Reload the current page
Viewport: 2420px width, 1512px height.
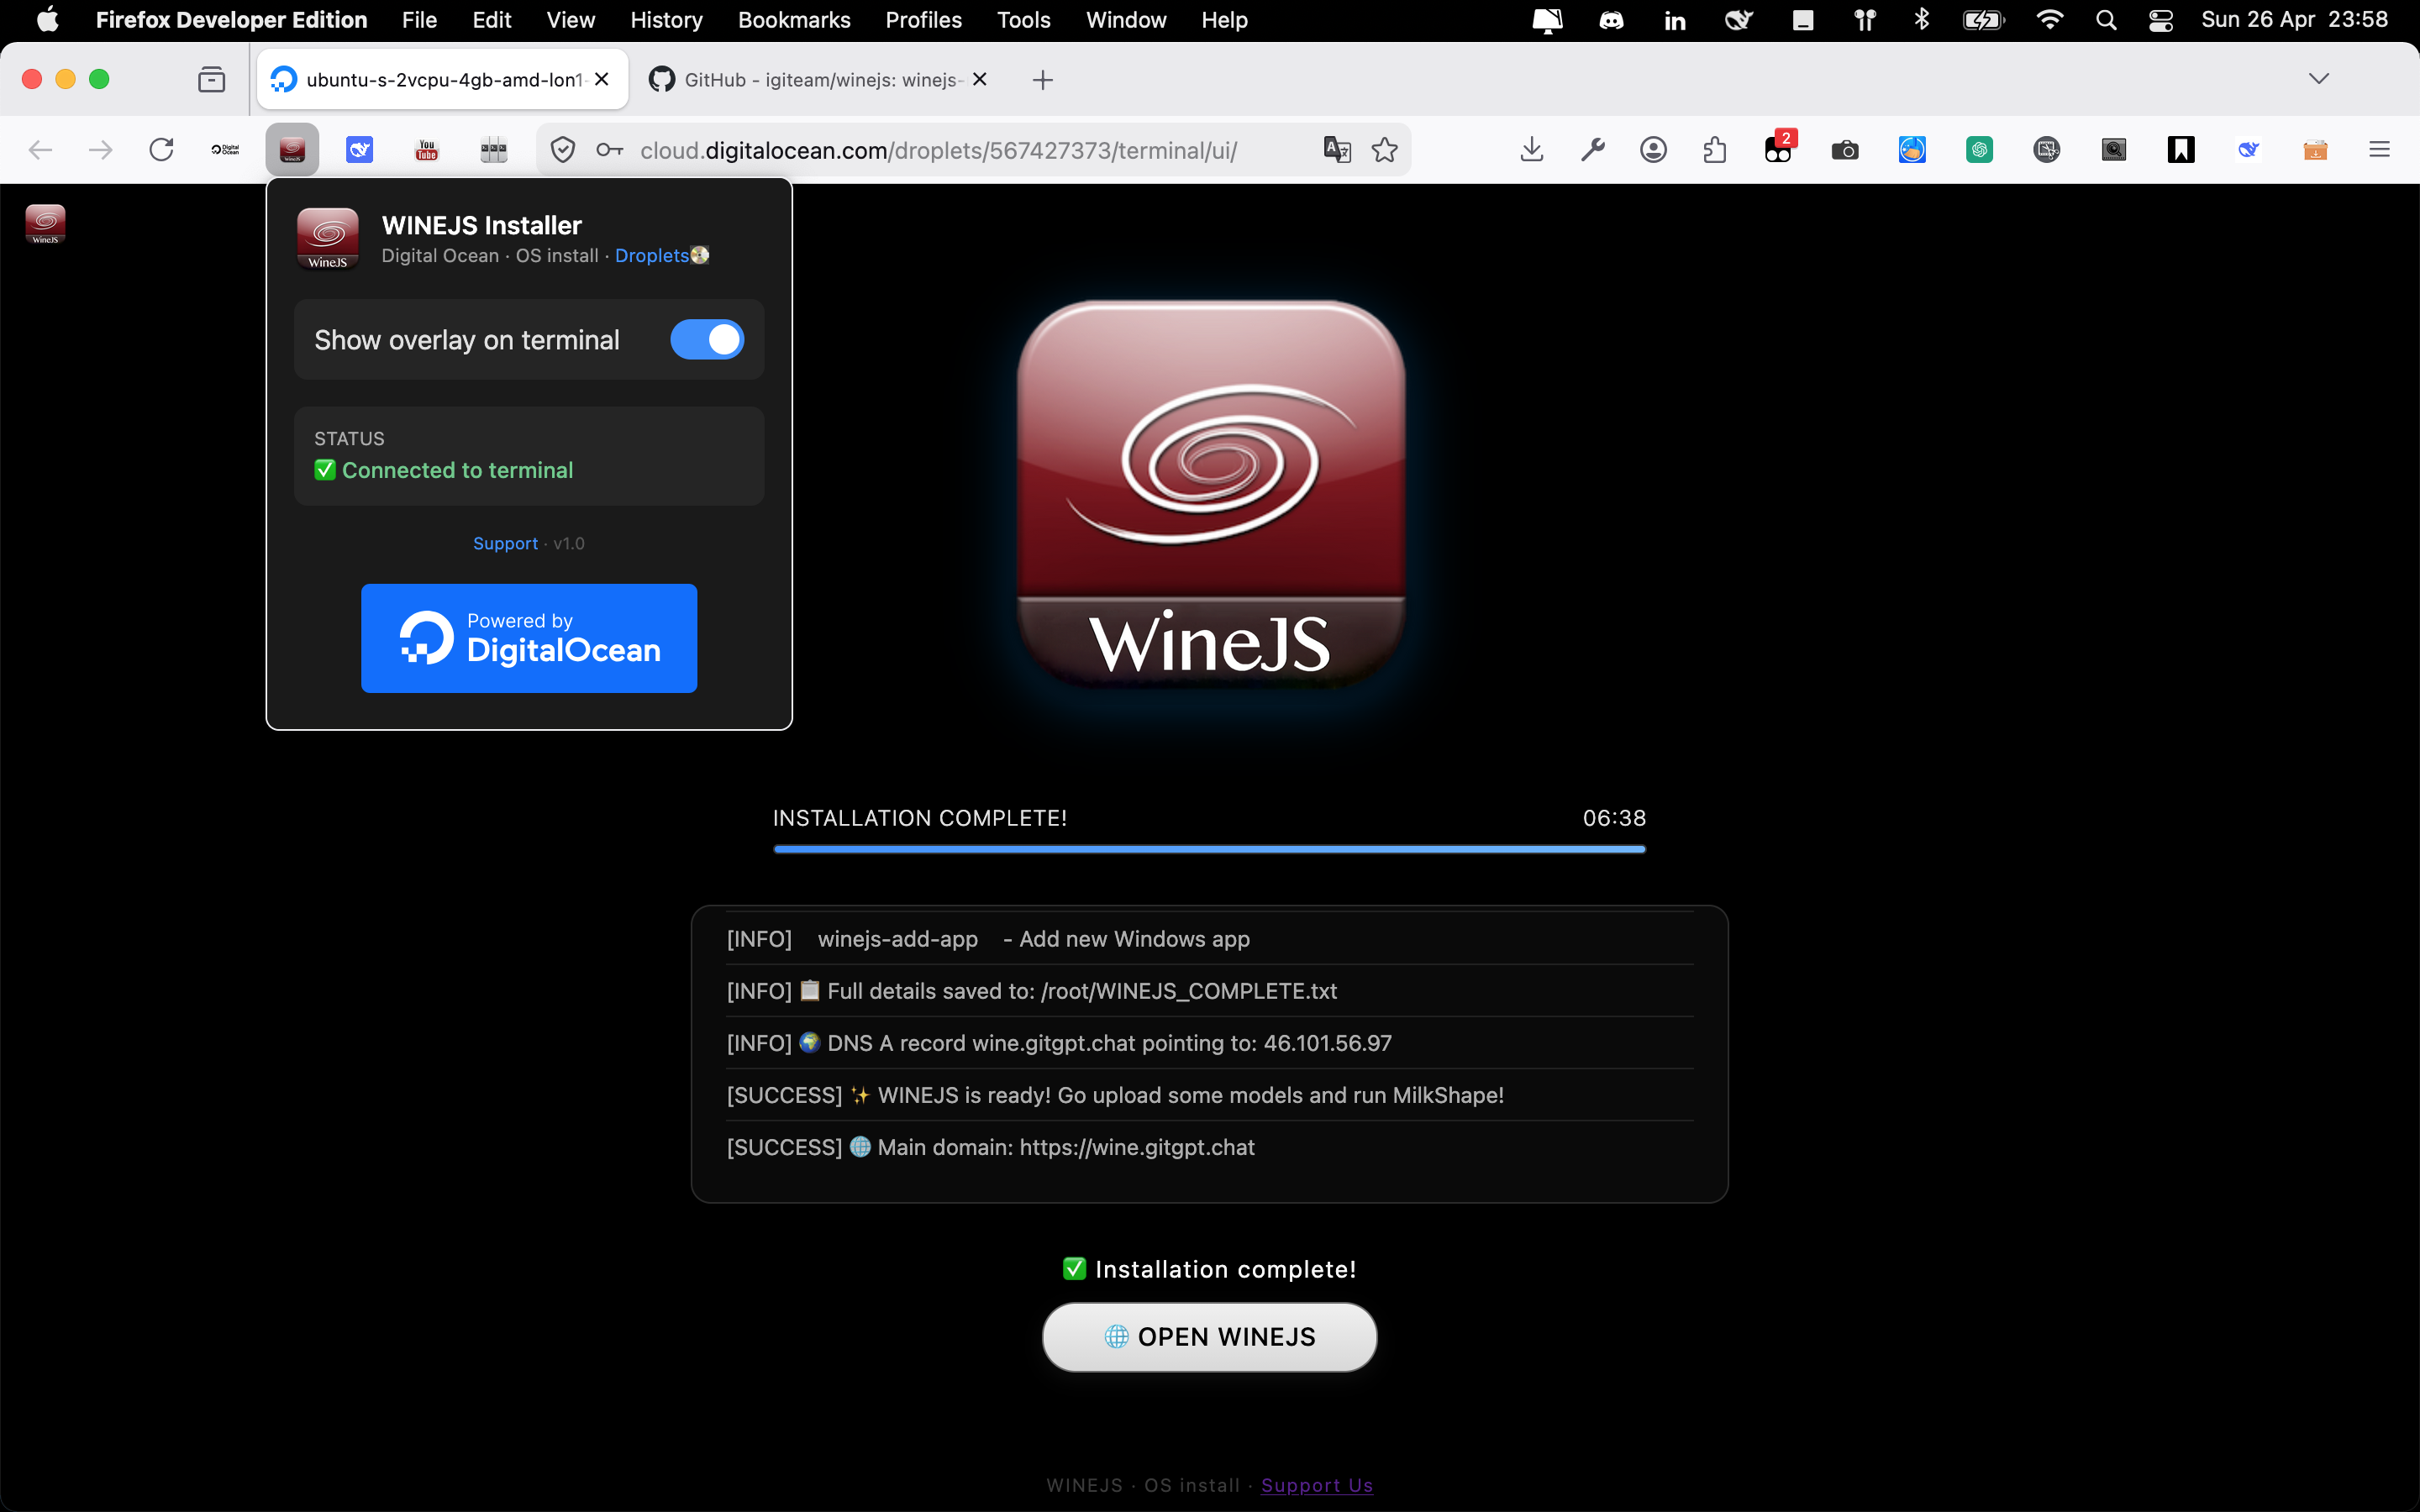161,150
